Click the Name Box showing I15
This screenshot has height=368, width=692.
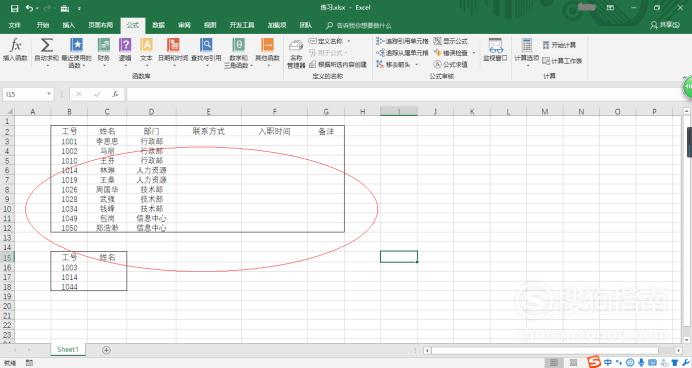(x=24, y=94)
